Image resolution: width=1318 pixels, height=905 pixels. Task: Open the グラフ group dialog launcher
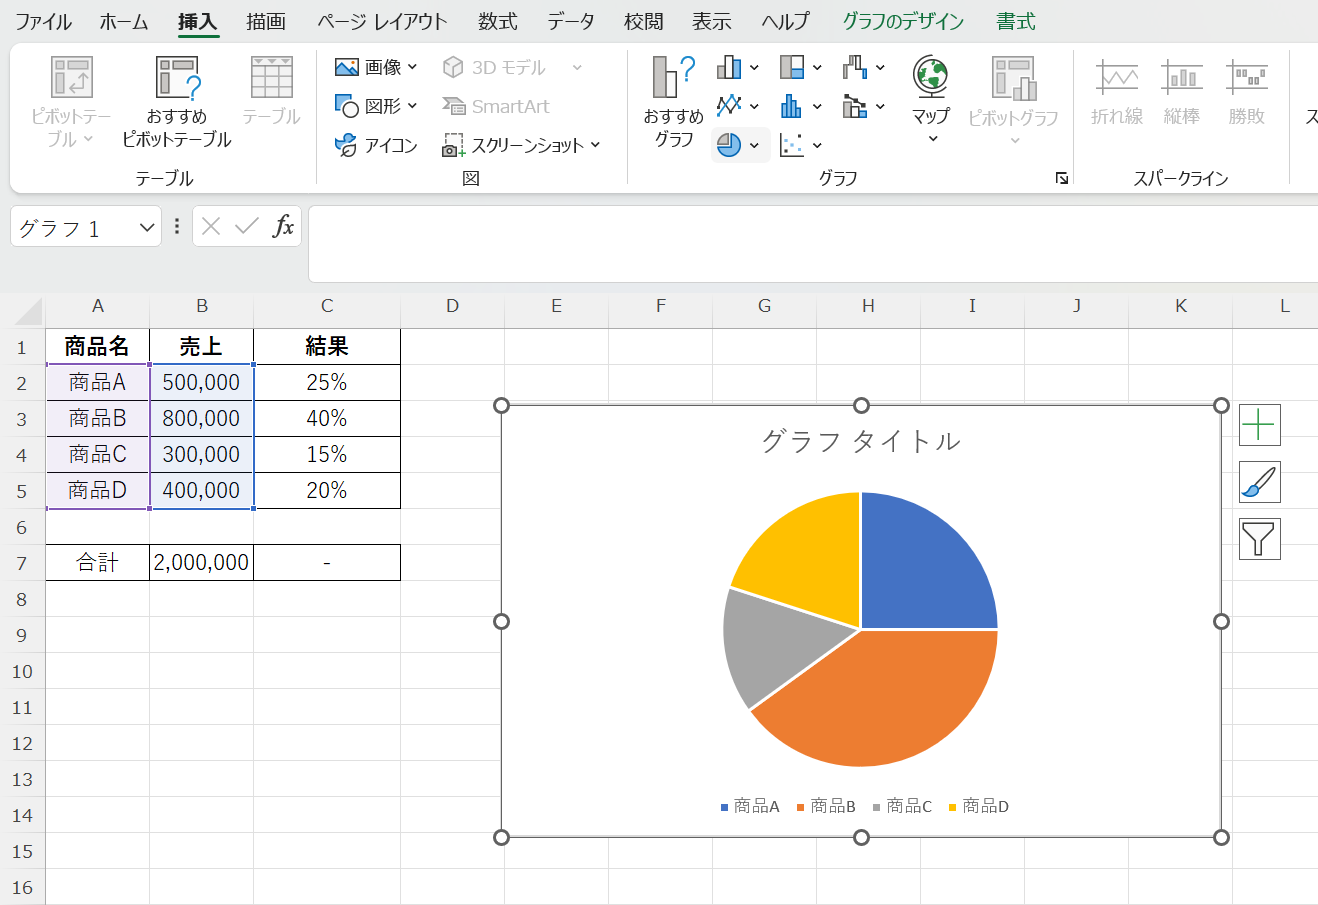(1061, 178)
